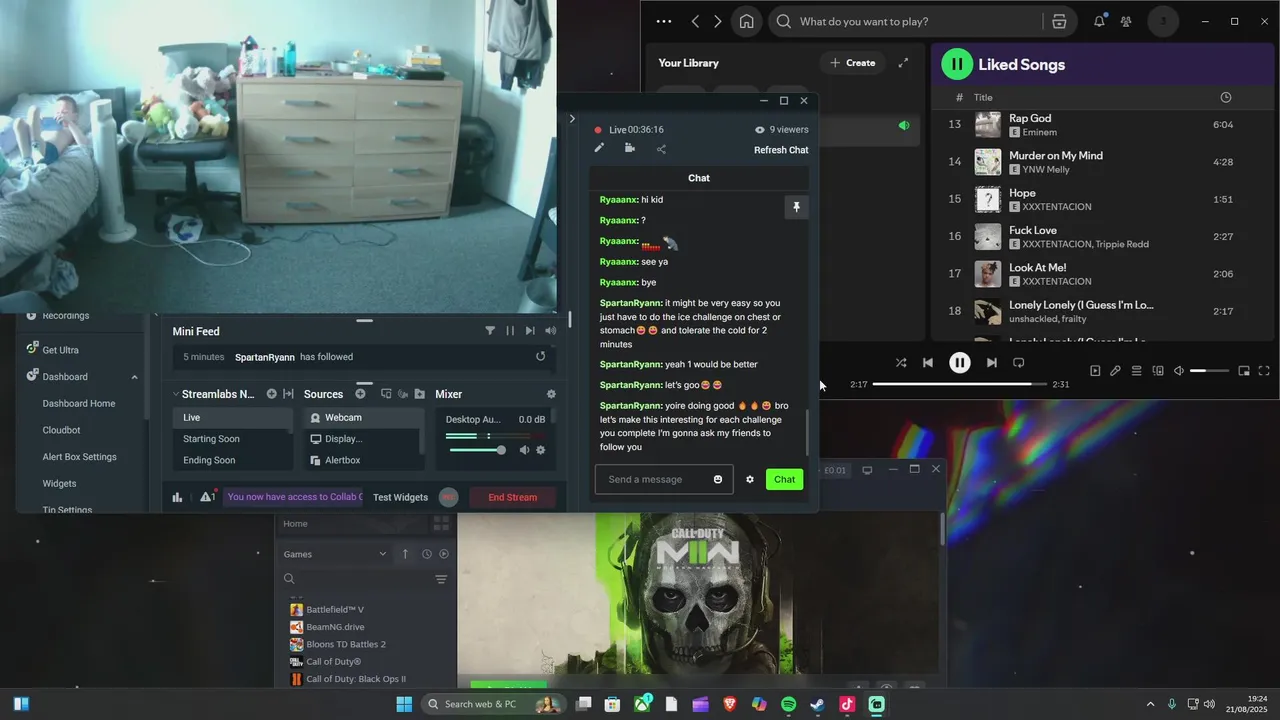This screenshot has width=1280, height=720.
Task: Open Desktop Audio source settings gear
Action: [x=541, y=450]
